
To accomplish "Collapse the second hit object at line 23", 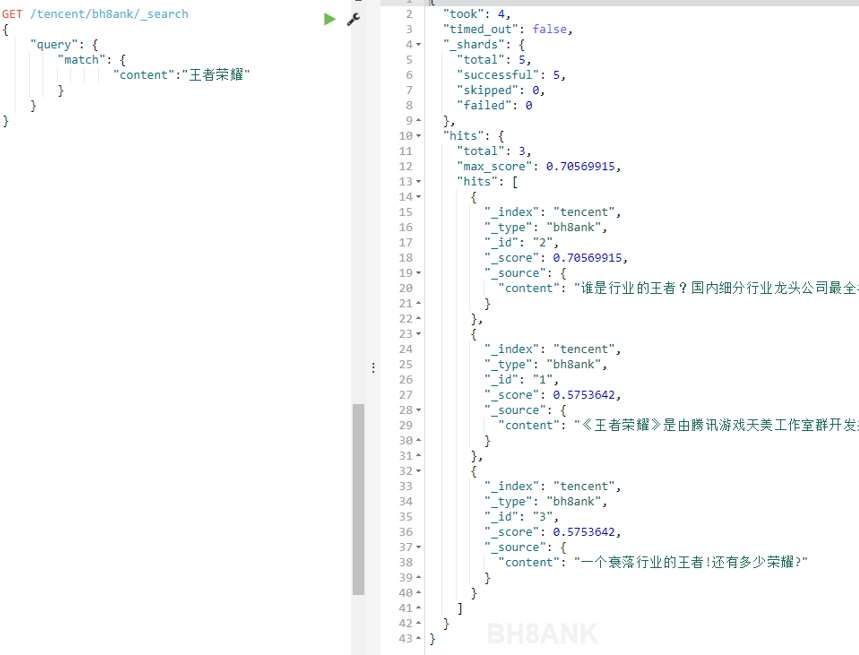I will tap(419, 334).
